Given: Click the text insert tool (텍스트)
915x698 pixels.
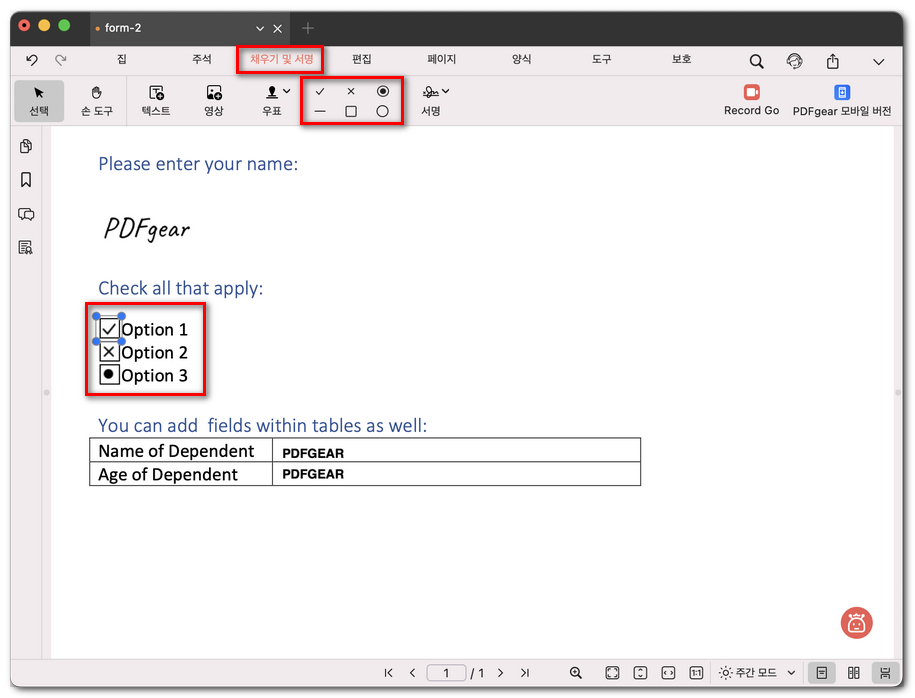Looking at the screenshot, I should [x=156, y=100].
